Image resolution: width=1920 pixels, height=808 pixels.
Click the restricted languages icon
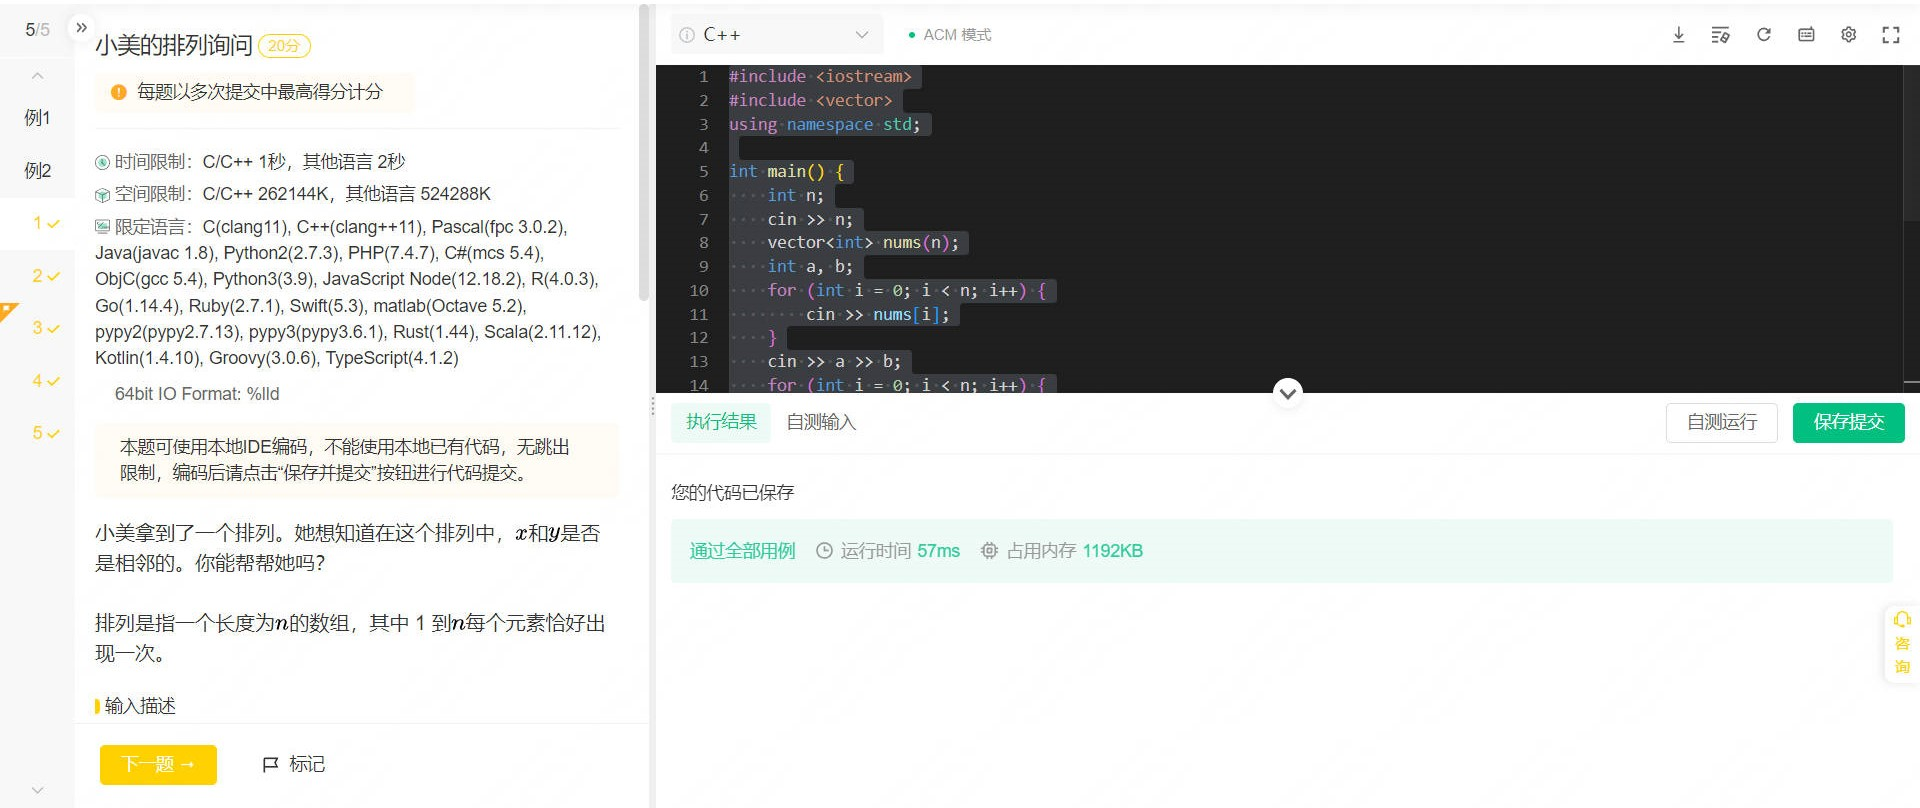pos(102,227)
